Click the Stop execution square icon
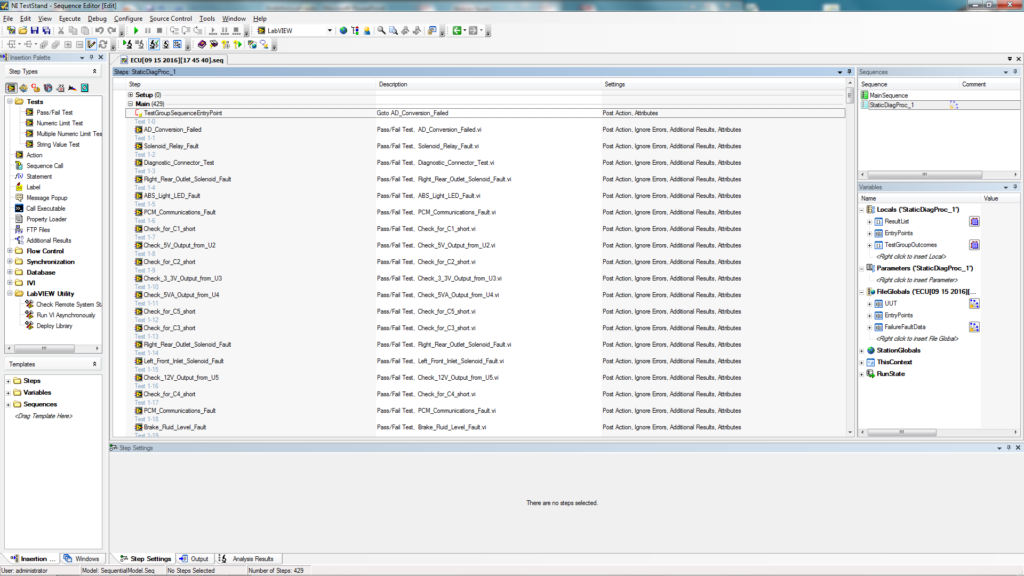Viewport: 1024px width, 576px height. tap(159, 31)
